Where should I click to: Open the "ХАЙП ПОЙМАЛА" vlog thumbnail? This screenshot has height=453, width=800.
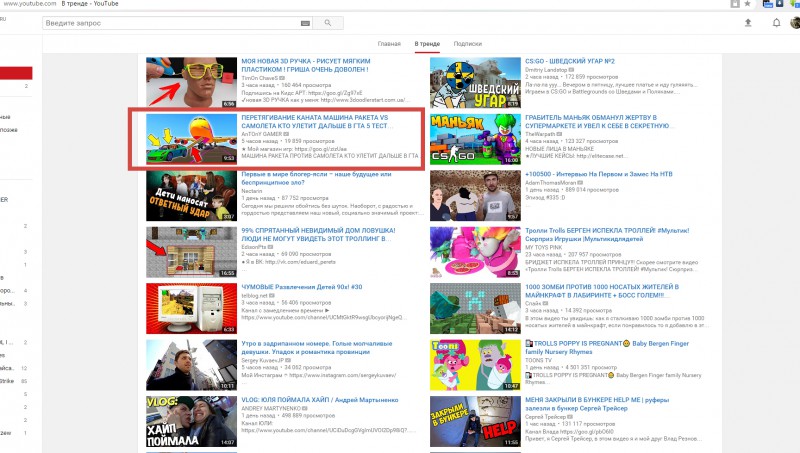pyautogui.click(x=191, y=421)
